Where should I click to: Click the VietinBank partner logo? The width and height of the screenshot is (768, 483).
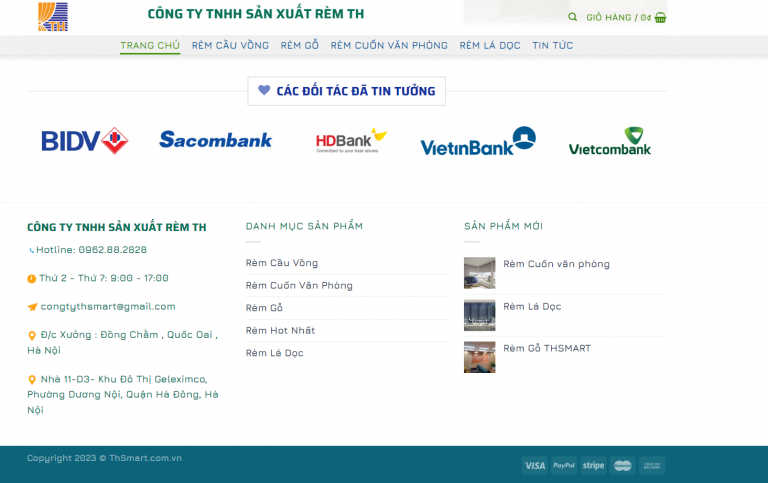click(x=478, y=141)
